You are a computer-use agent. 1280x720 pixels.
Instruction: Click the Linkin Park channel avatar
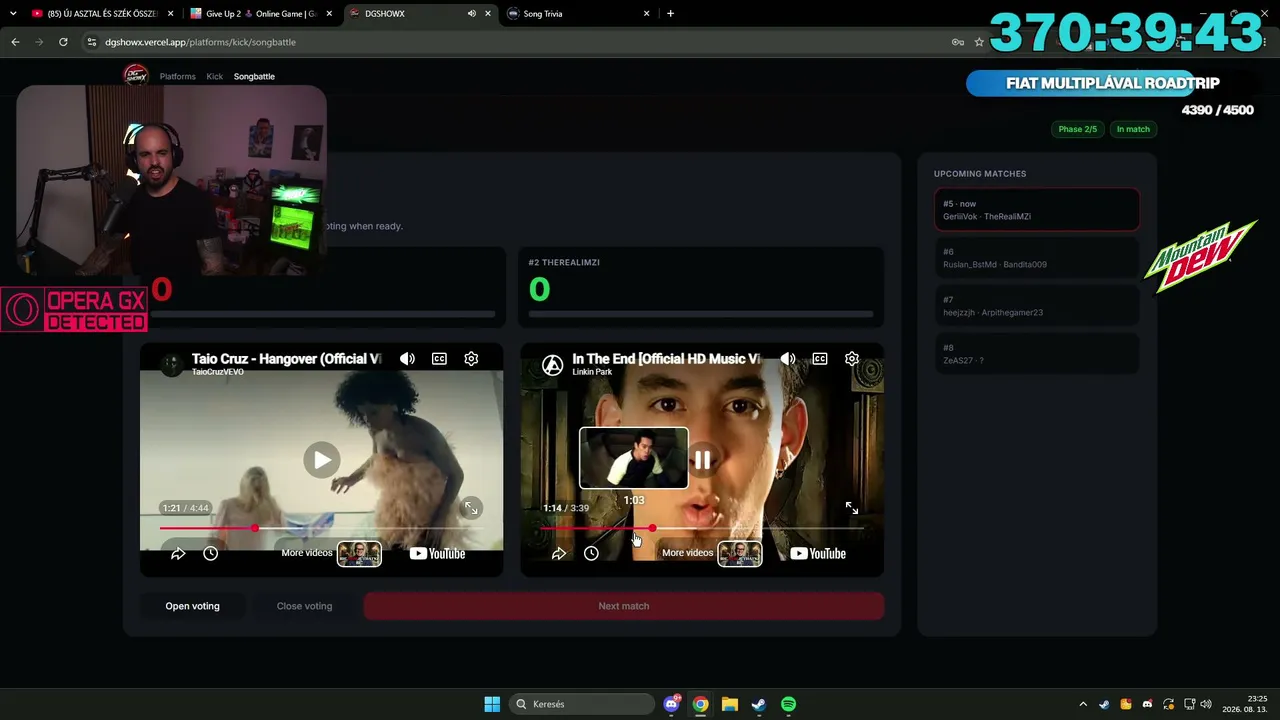[x=552, y=364]
